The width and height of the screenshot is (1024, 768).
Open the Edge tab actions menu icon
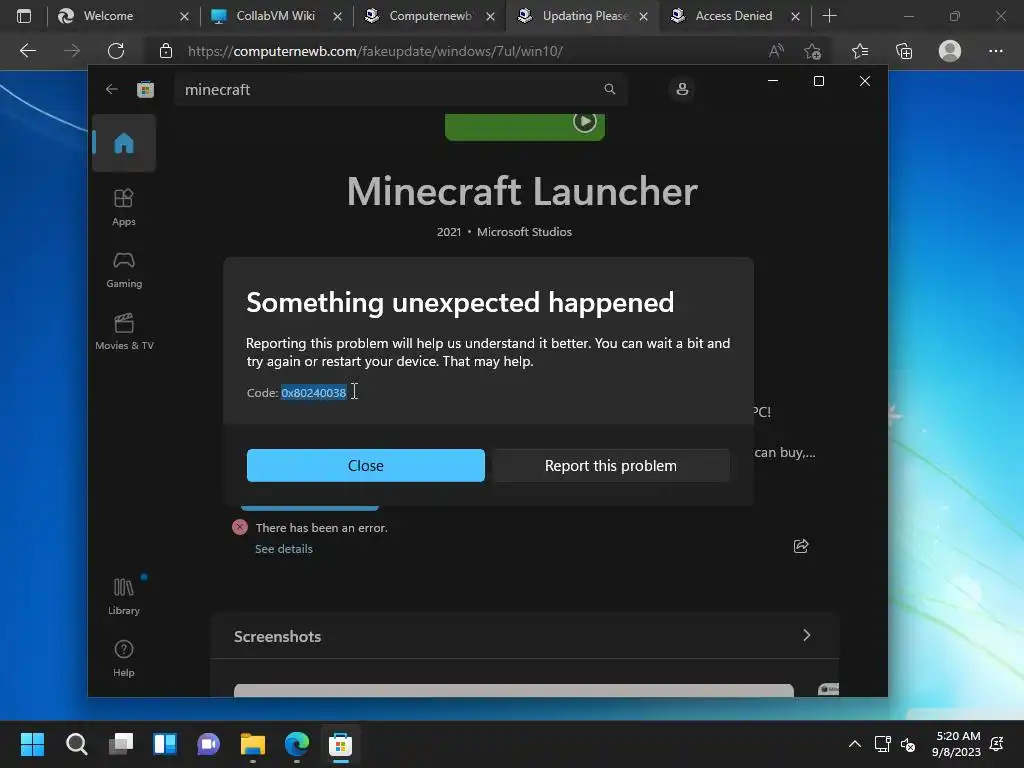tap(24, 16)
